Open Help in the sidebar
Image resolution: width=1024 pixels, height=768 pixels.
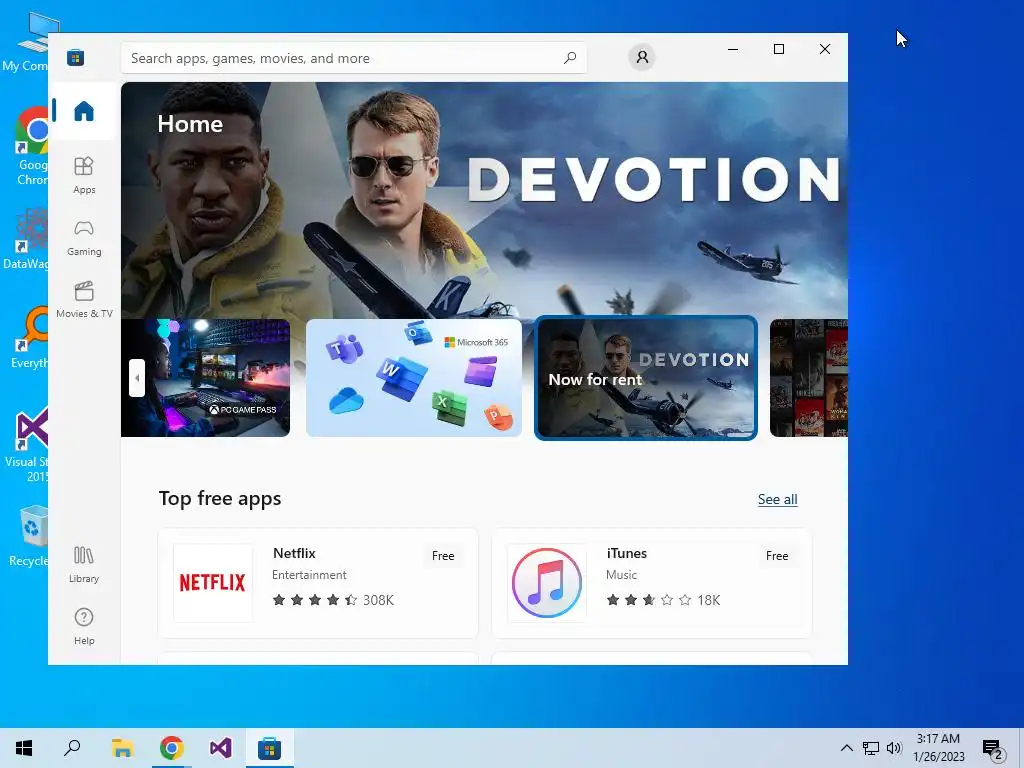pos(84,626)
